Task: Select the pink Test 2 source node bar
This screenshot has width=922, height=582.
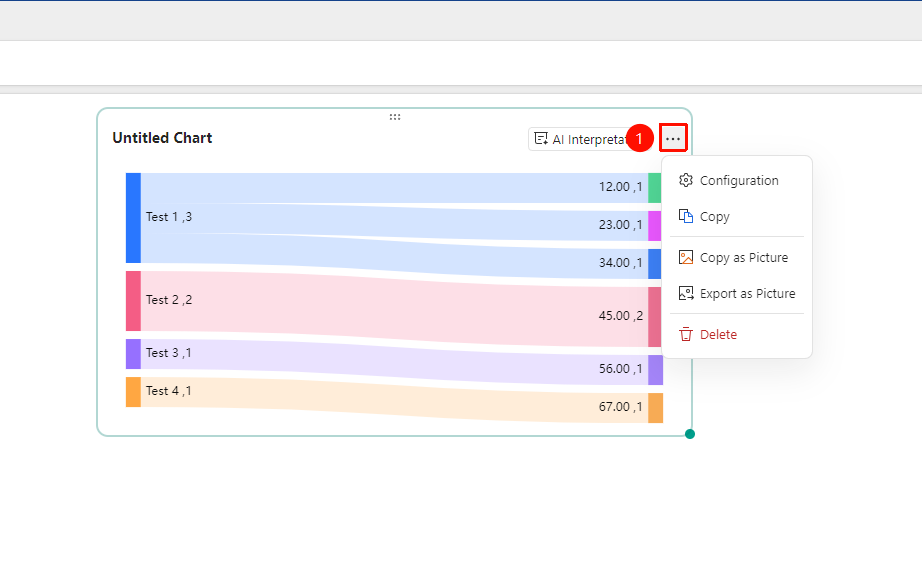Action: pyautogui.click(x=133, y=301)
